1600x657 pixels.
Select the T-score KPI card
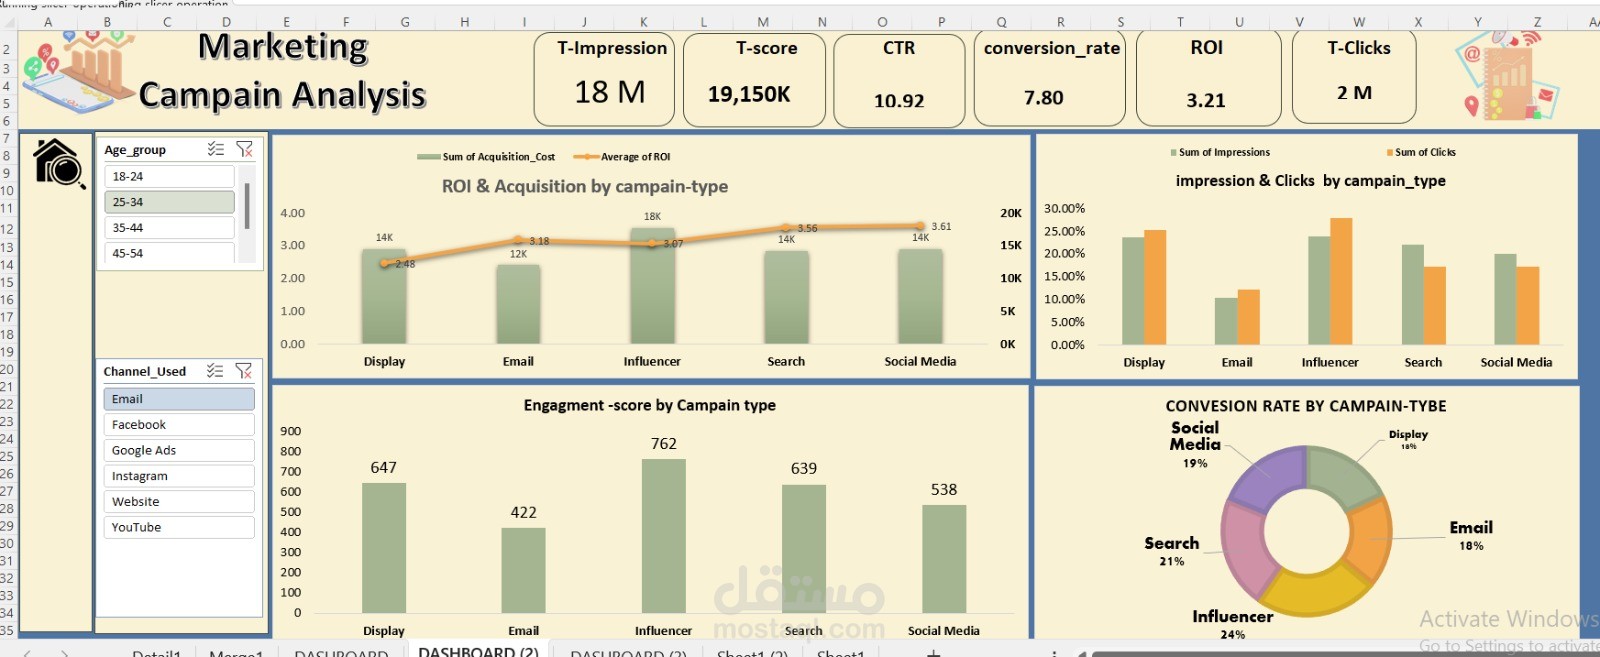754,80
